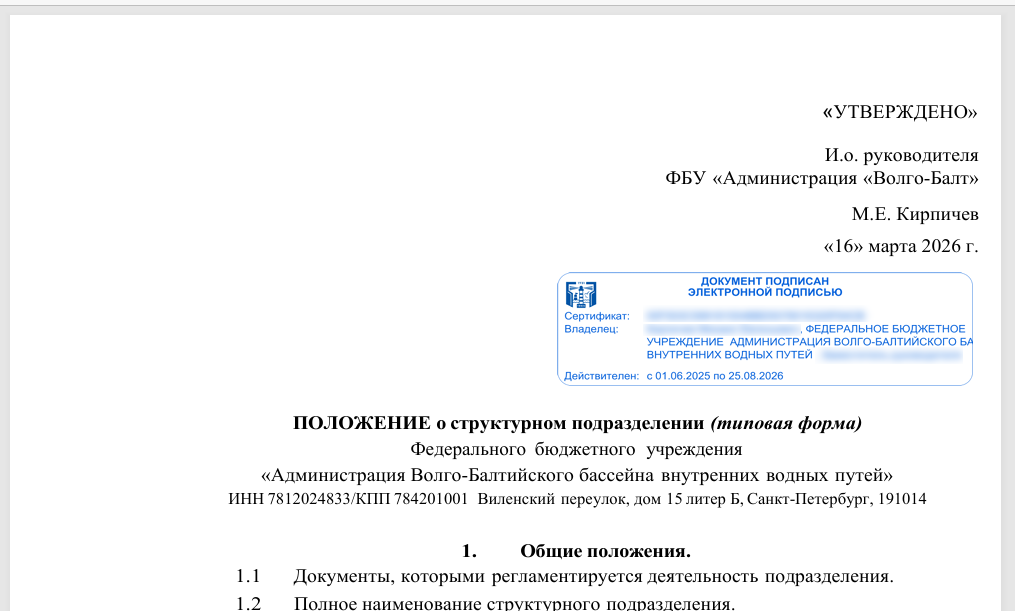Click the 'Действителен:' label in the stamp
Image resolution: width=1015 pixels, height=611 pixels.
[x=601, y=376]
